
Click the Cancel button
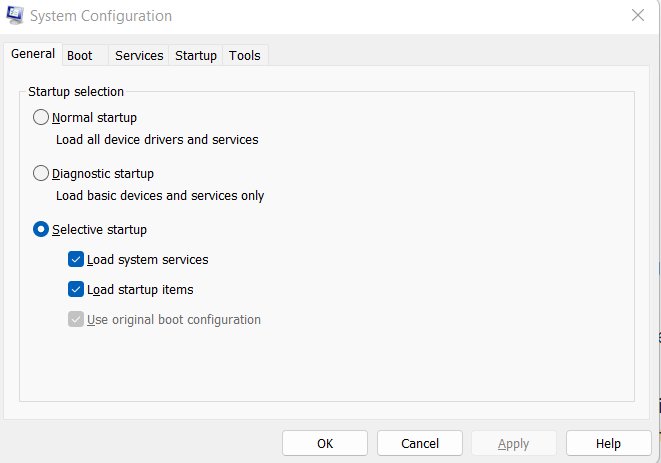coord(420,443)
